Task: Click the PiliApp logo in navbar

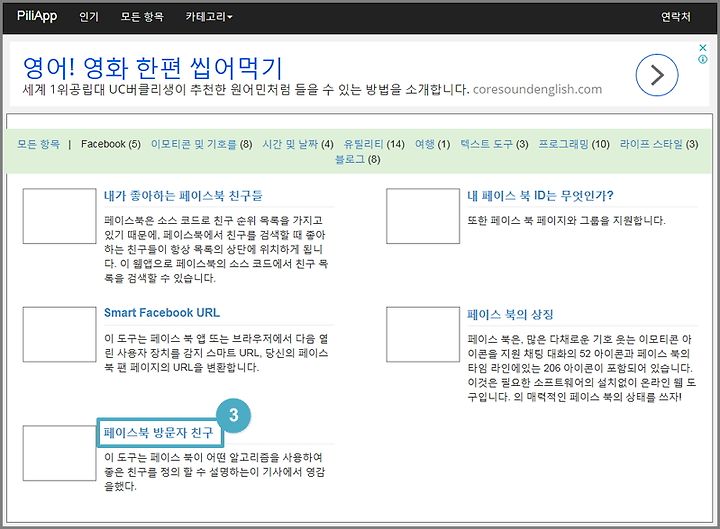Action: [37, 16]
